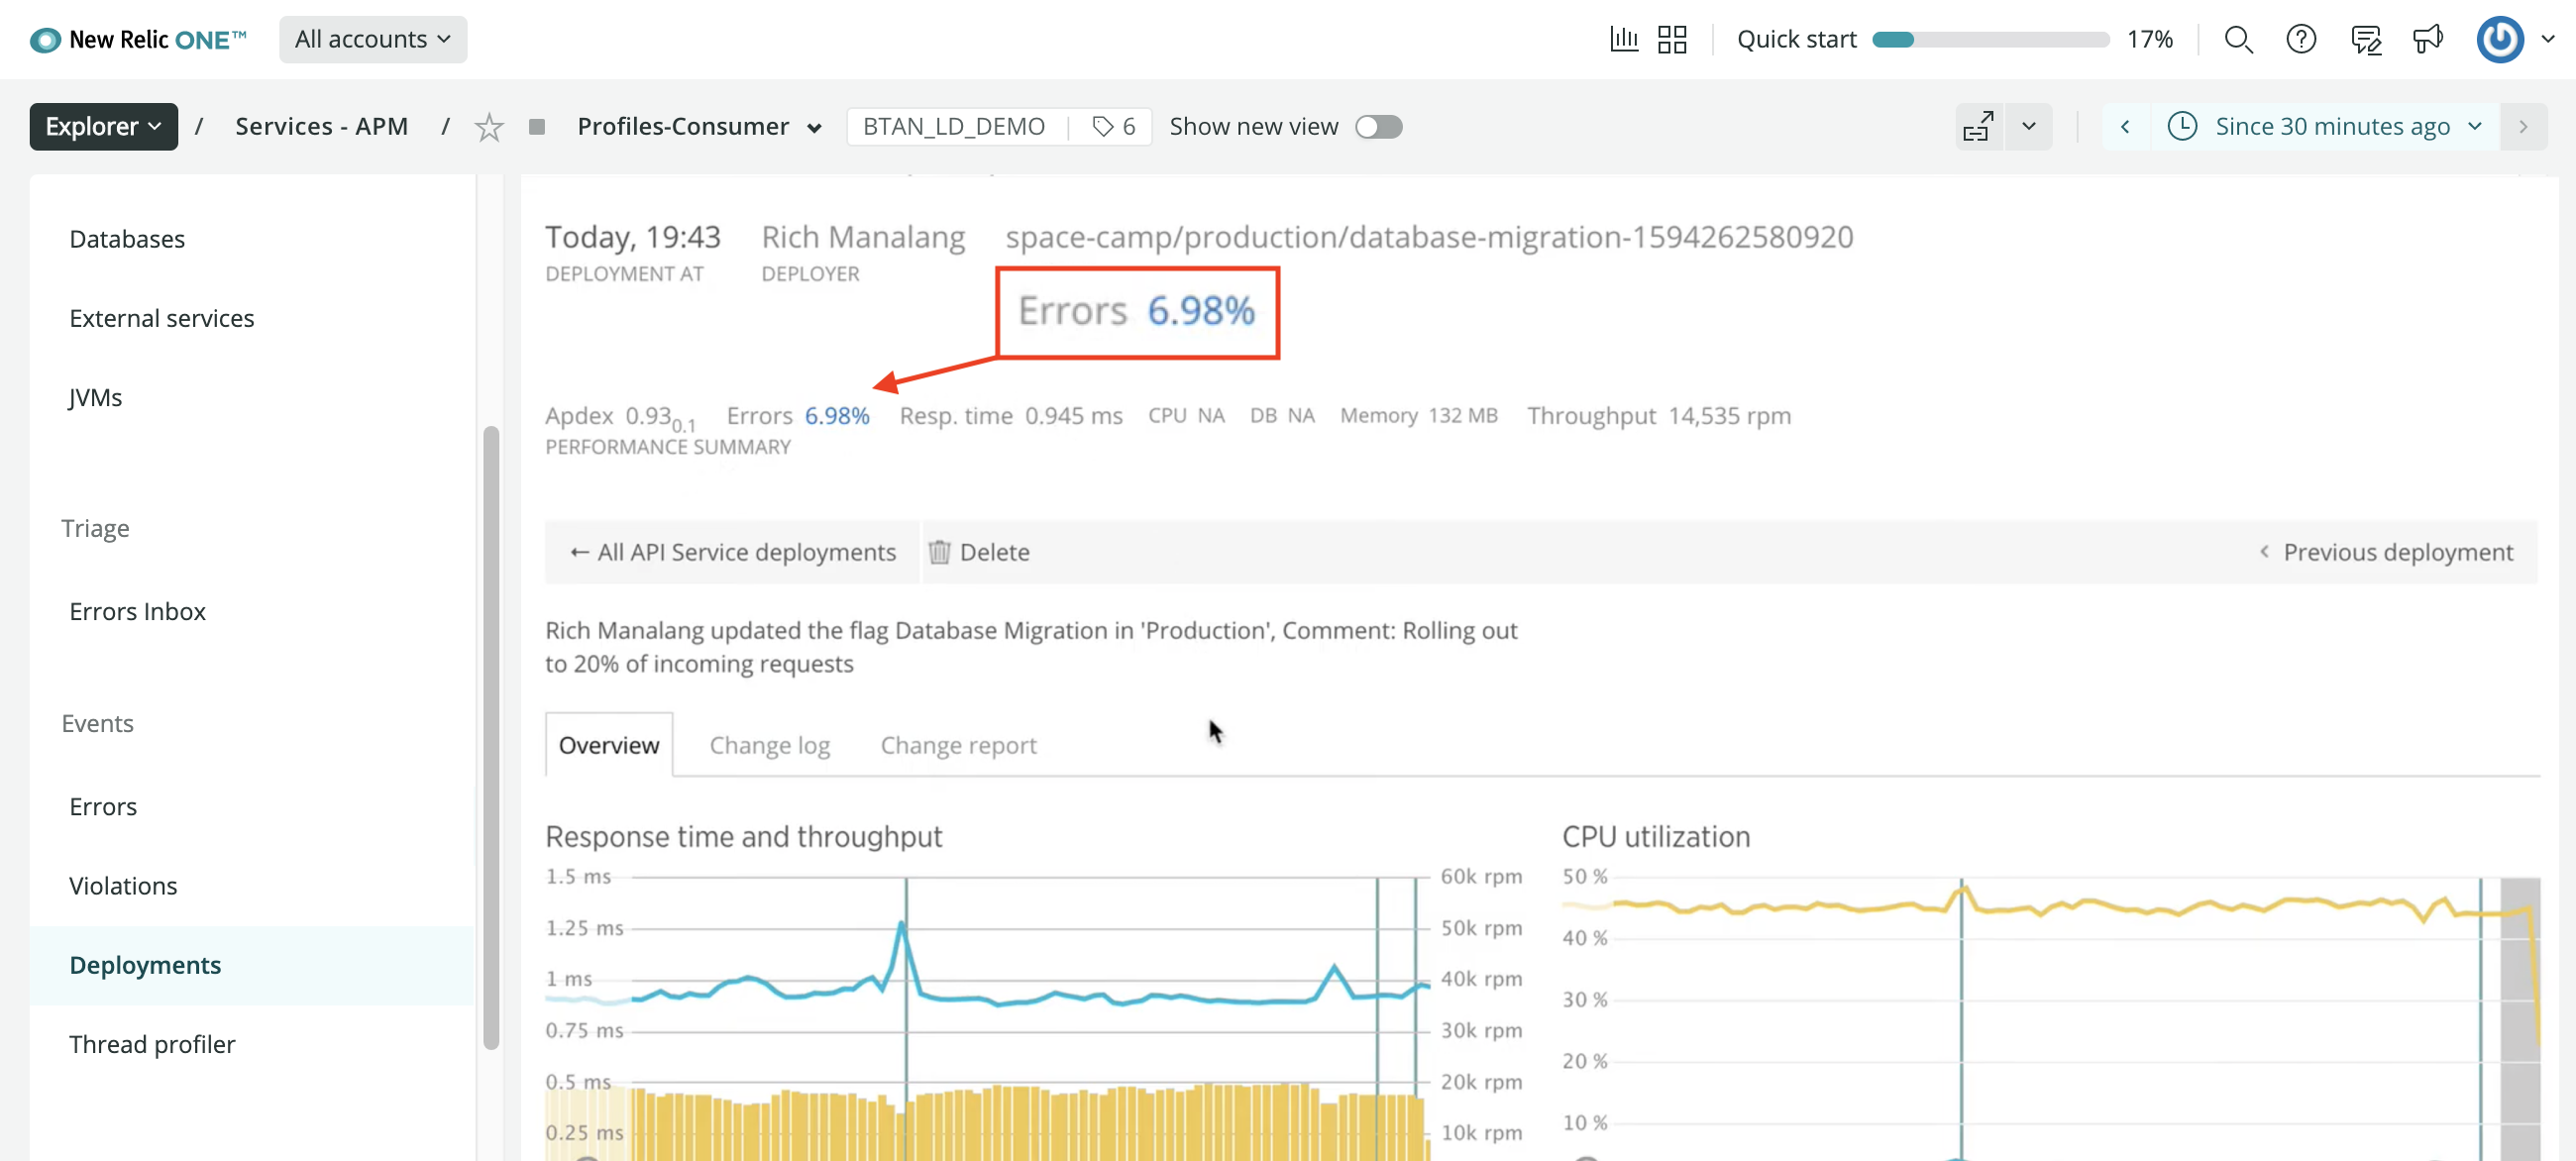Screen dimensions: 2576x1161
Task: Click the clock icon in time picker
Action: [2183, 126]
